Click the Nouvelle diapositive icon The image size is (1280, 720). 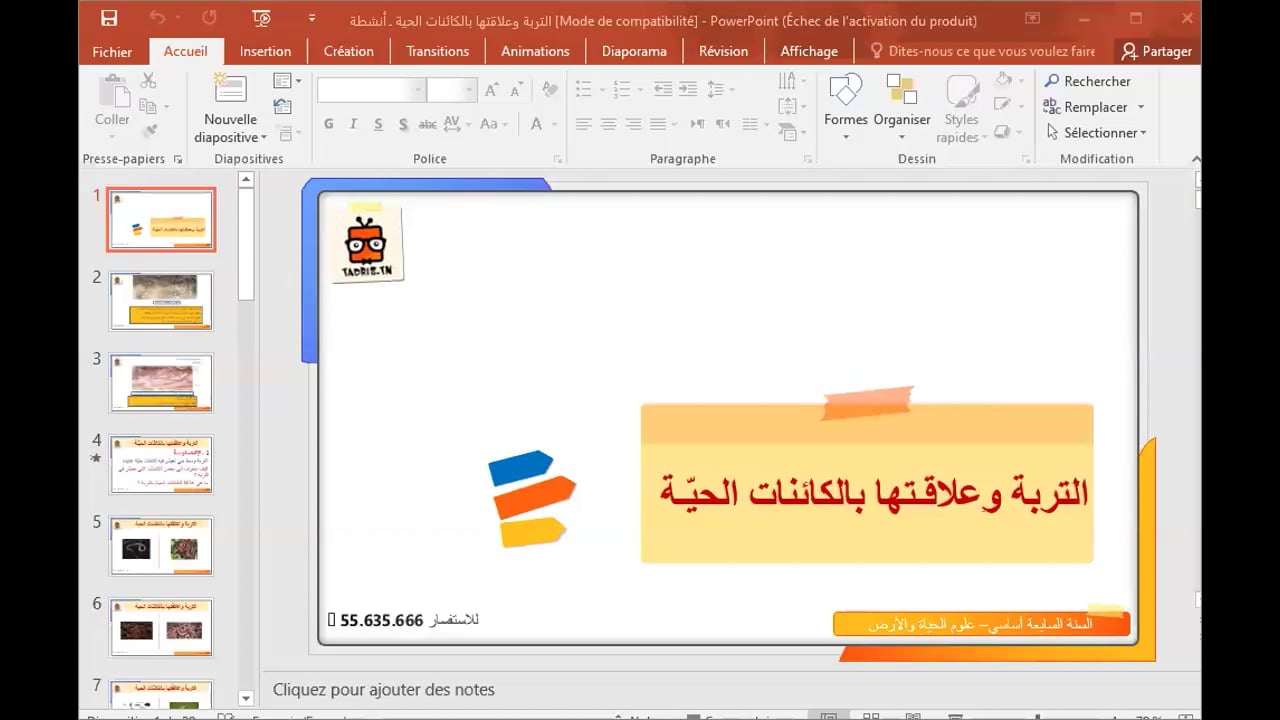point(231,90)
